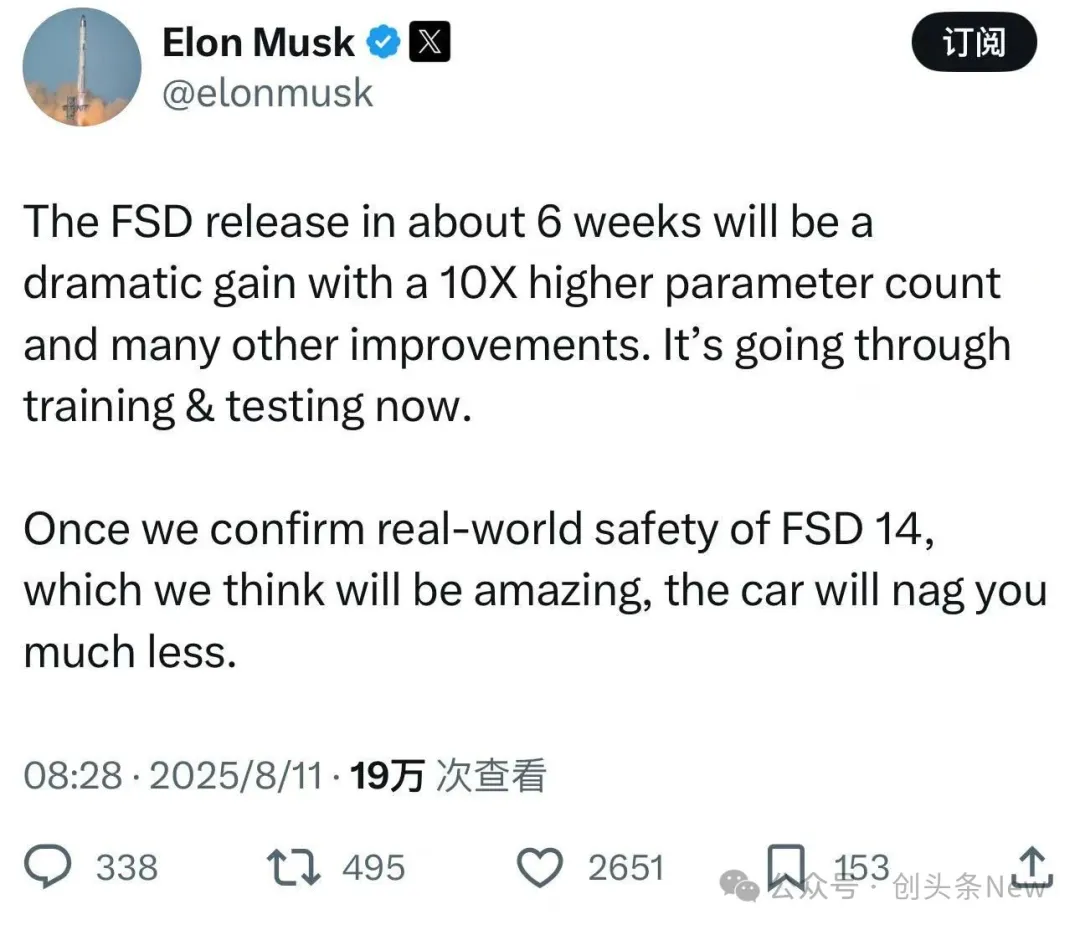Open Elon Musk's rocket profile avatar
Screen dimensions: 1080x930
(82, 69)
